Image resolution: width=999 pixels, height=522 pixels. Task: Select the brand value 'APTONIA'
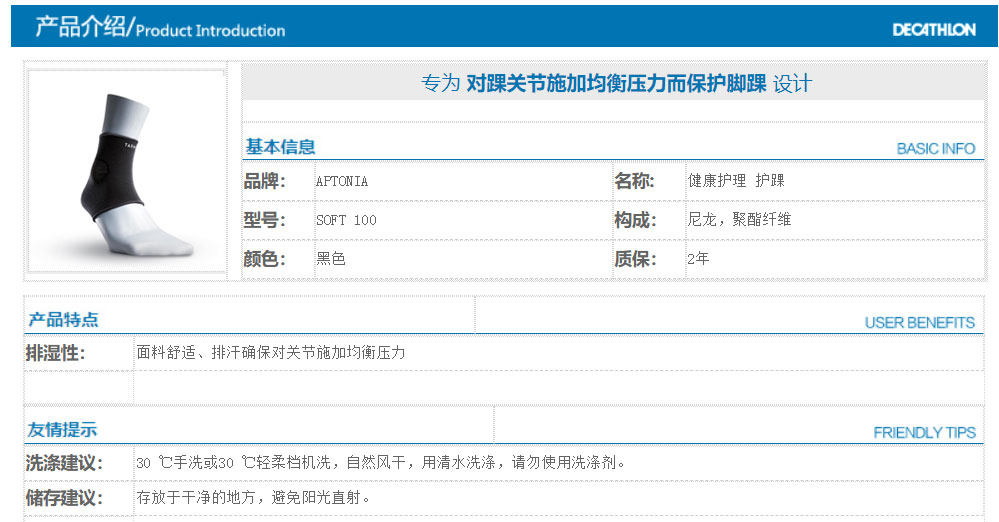point(342,181)
